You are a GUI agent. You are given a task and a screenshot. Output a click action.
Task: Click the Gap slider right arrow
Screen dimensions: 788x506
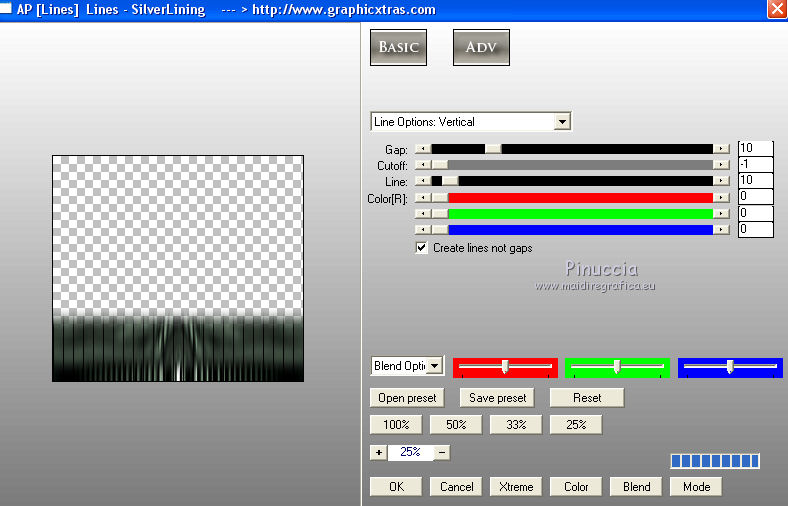pyautogui.click(x=721, y=149)
